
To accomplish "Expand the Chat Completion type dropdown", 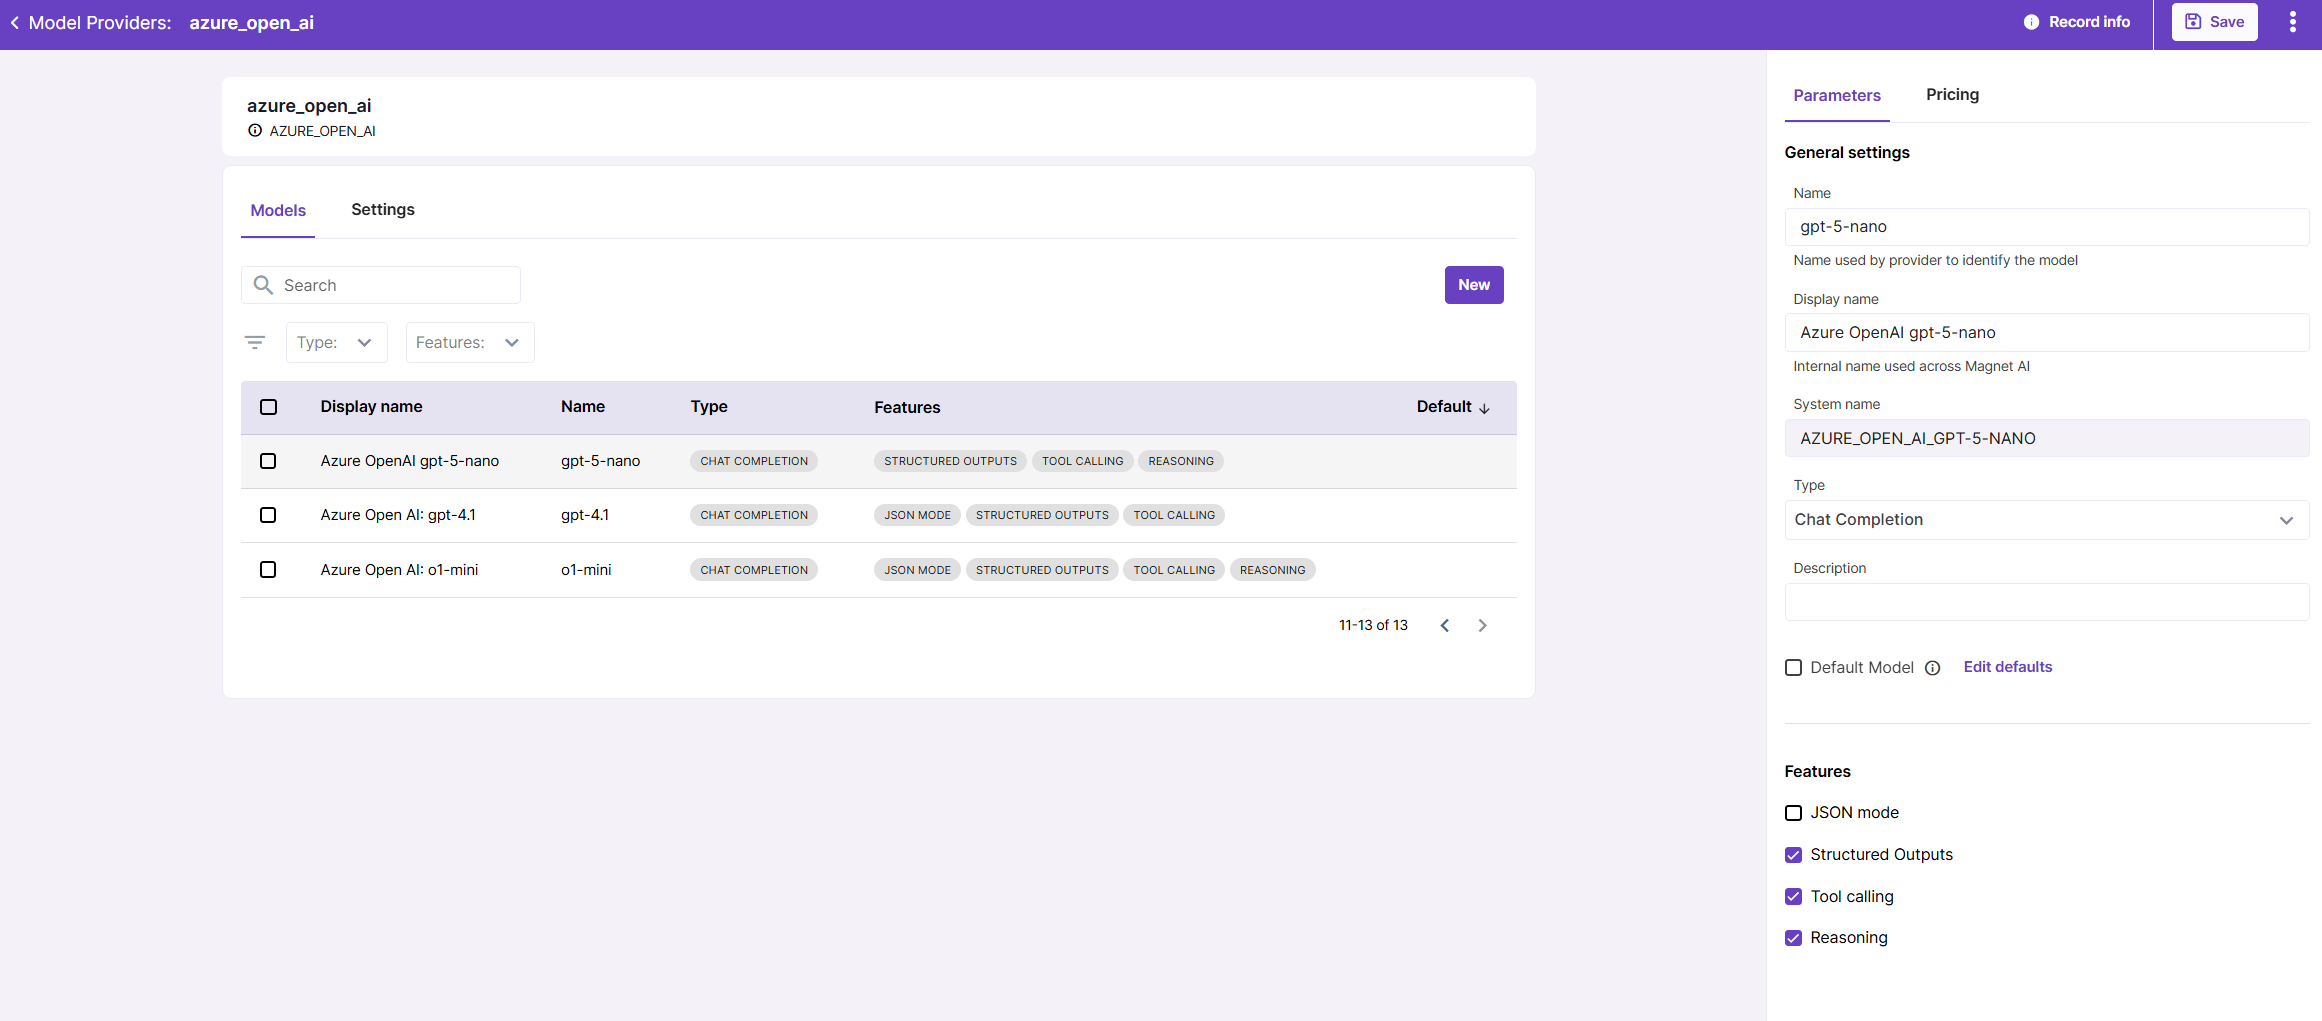I will click(x=2046, y=520).
